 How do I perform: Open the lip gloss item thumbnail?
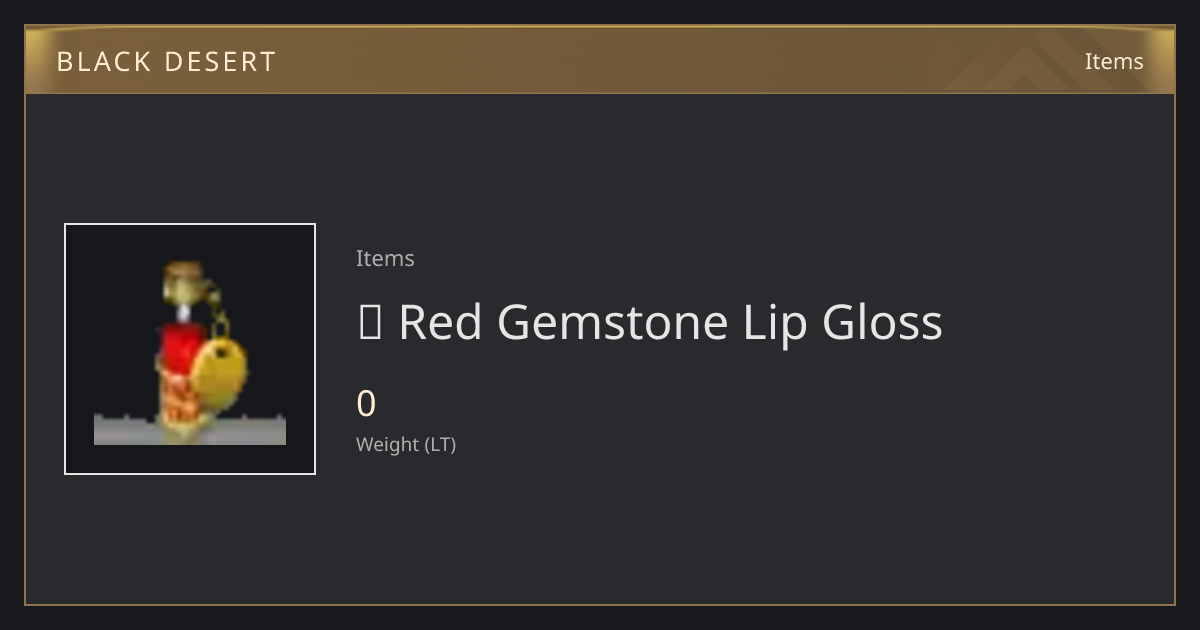(x=190, y=349)
